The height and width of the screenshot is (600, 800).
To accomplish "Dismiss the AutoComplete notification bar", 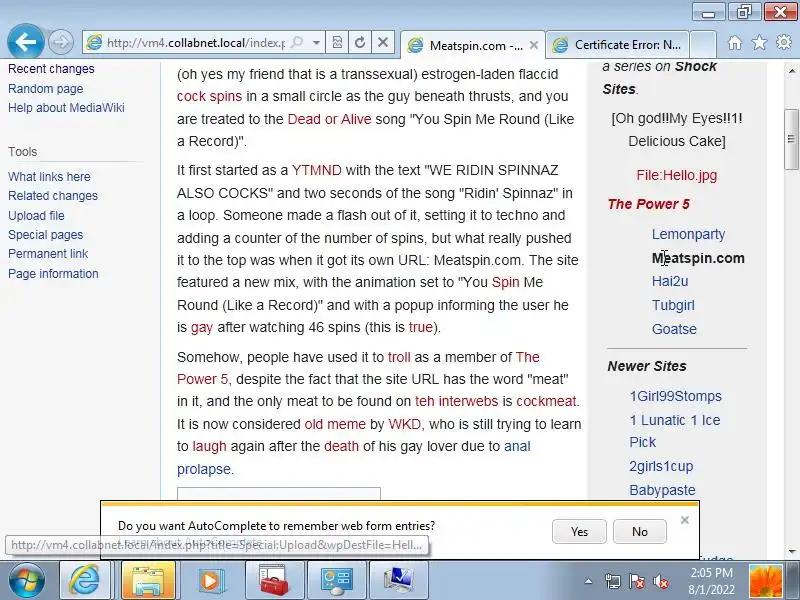I will (685, 520).
